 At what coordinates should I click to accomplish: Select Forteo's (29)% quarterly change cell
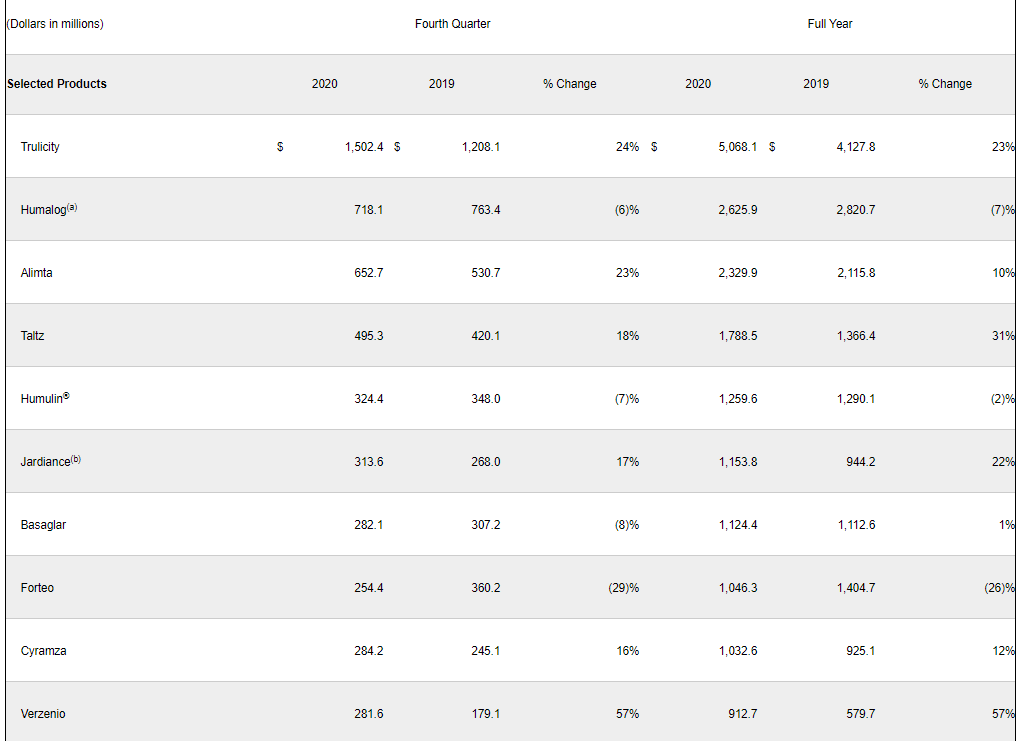pyautogui.click(x=623, y=588)
